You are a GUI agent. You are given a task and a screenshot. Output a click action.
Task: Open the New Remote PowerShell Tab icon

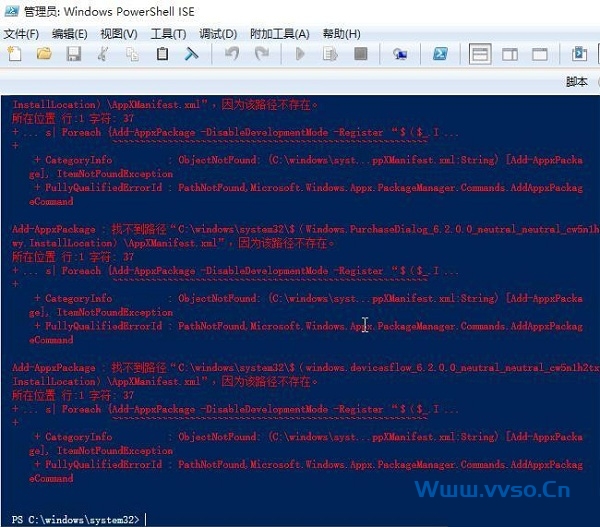tap(400, 54)
